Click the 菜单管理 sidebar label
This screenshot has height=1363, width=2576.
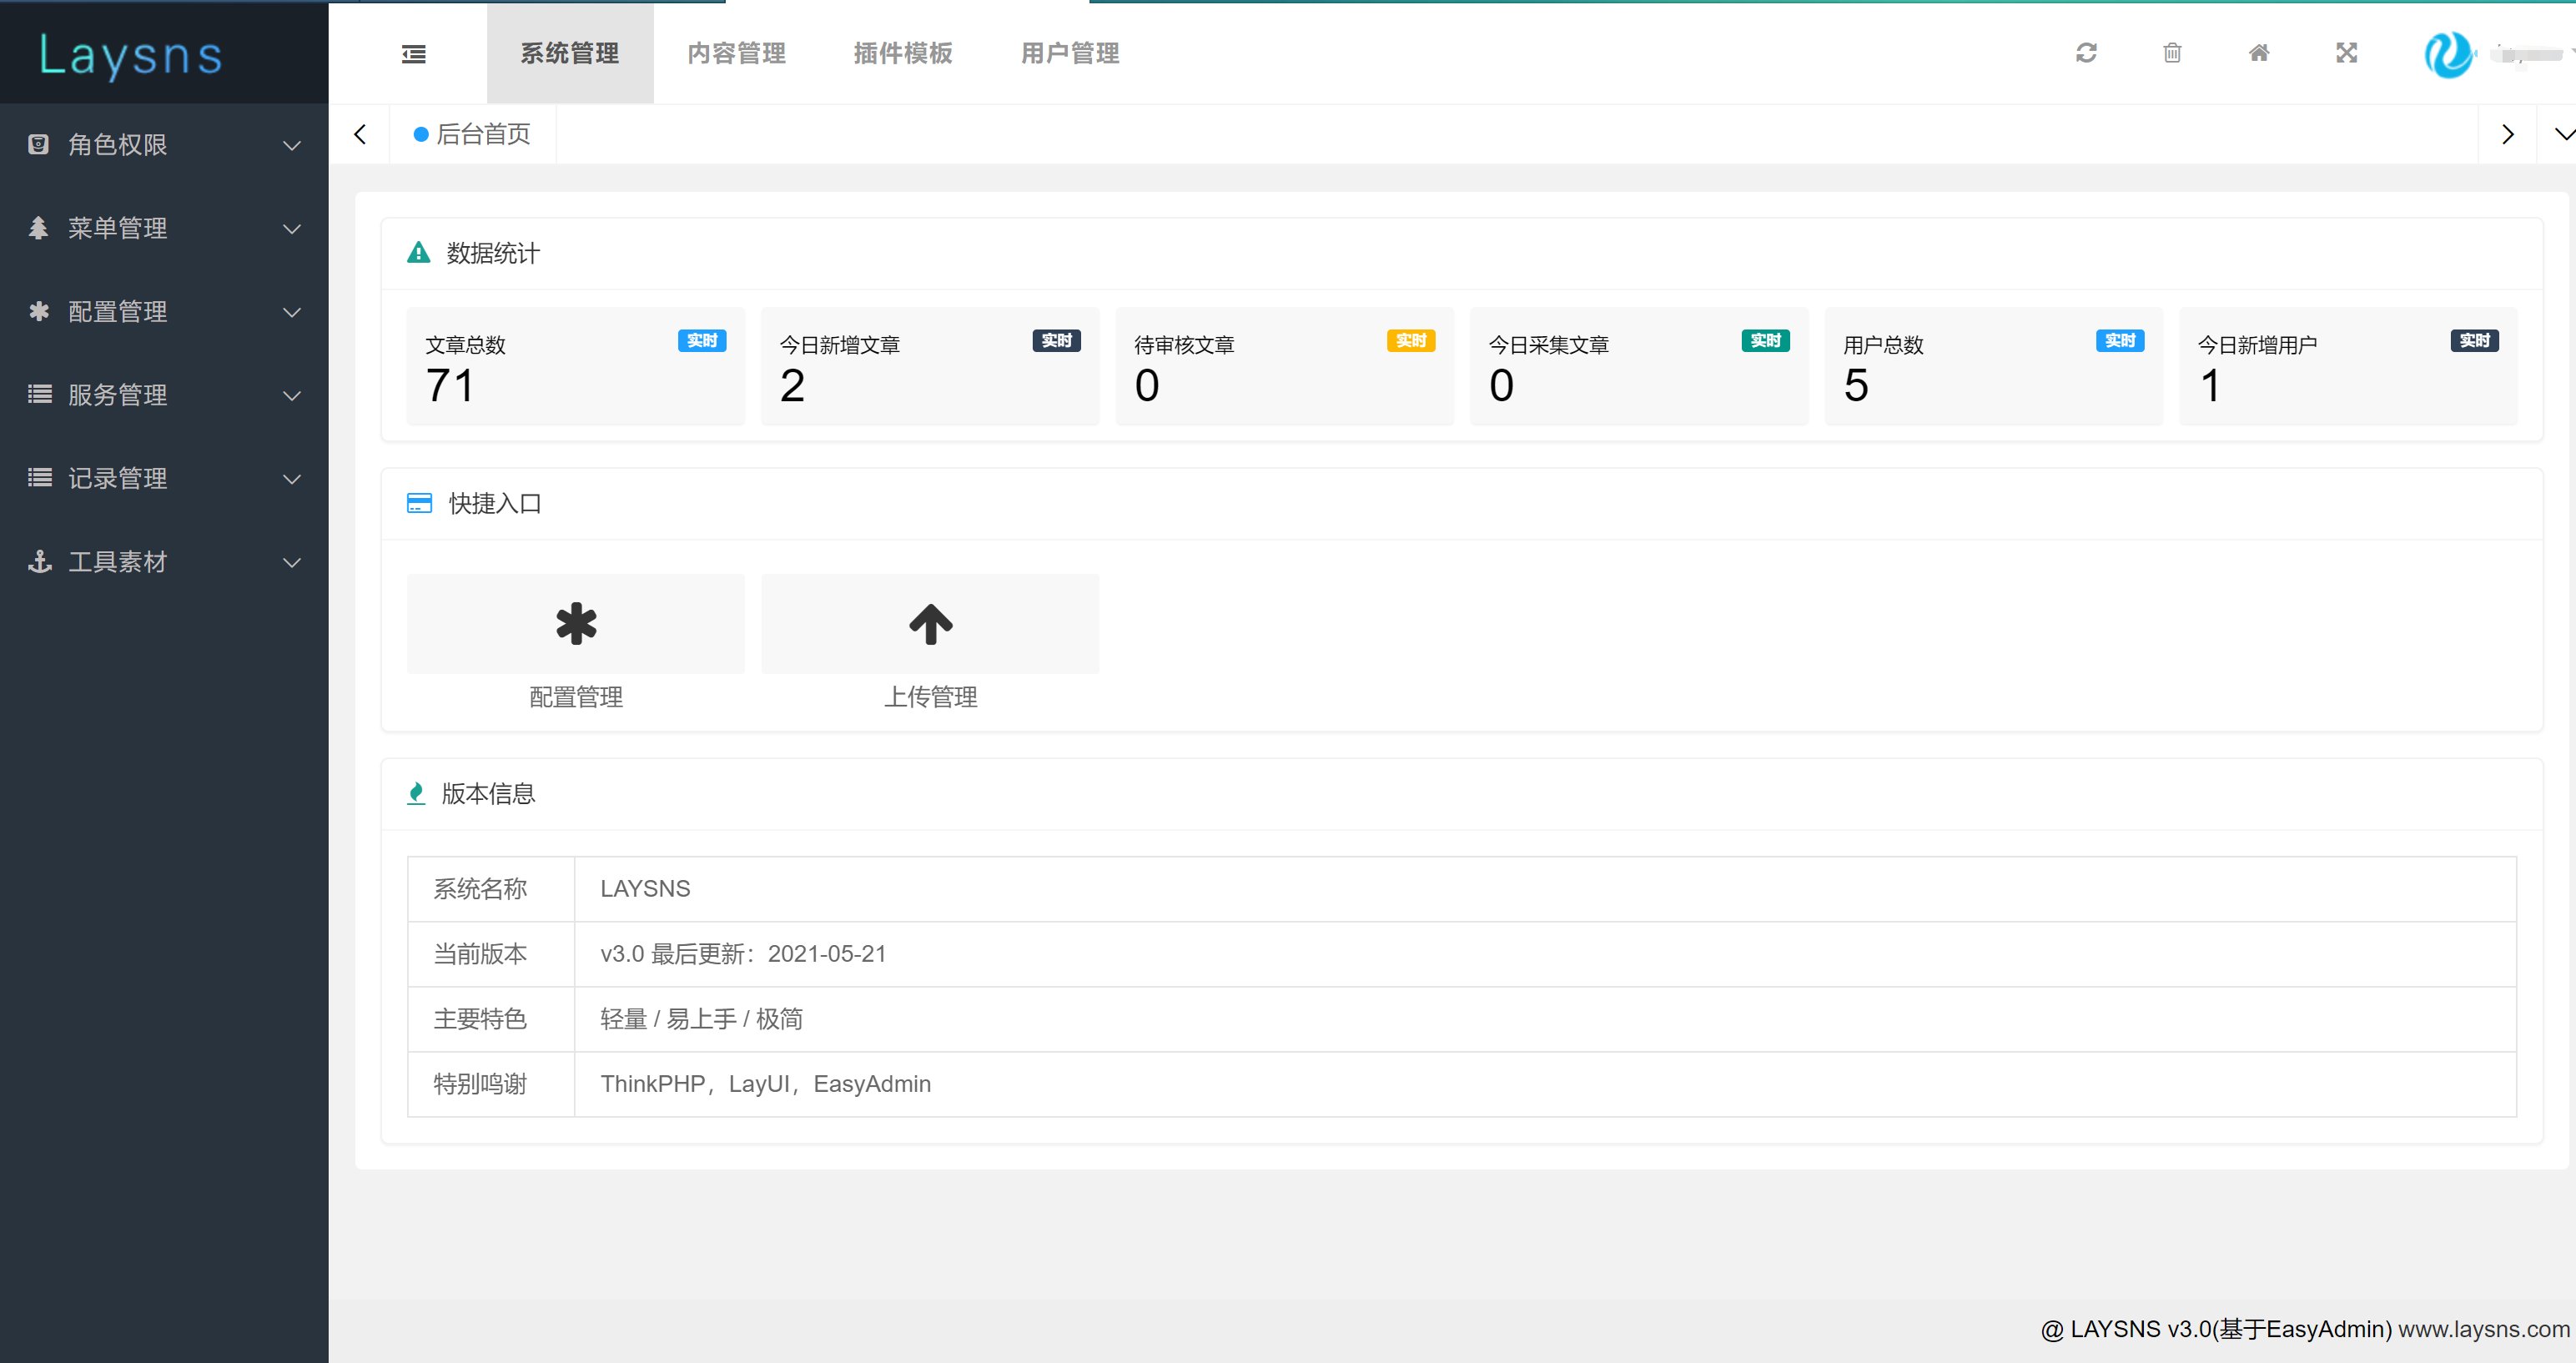[x=117, y=228]
